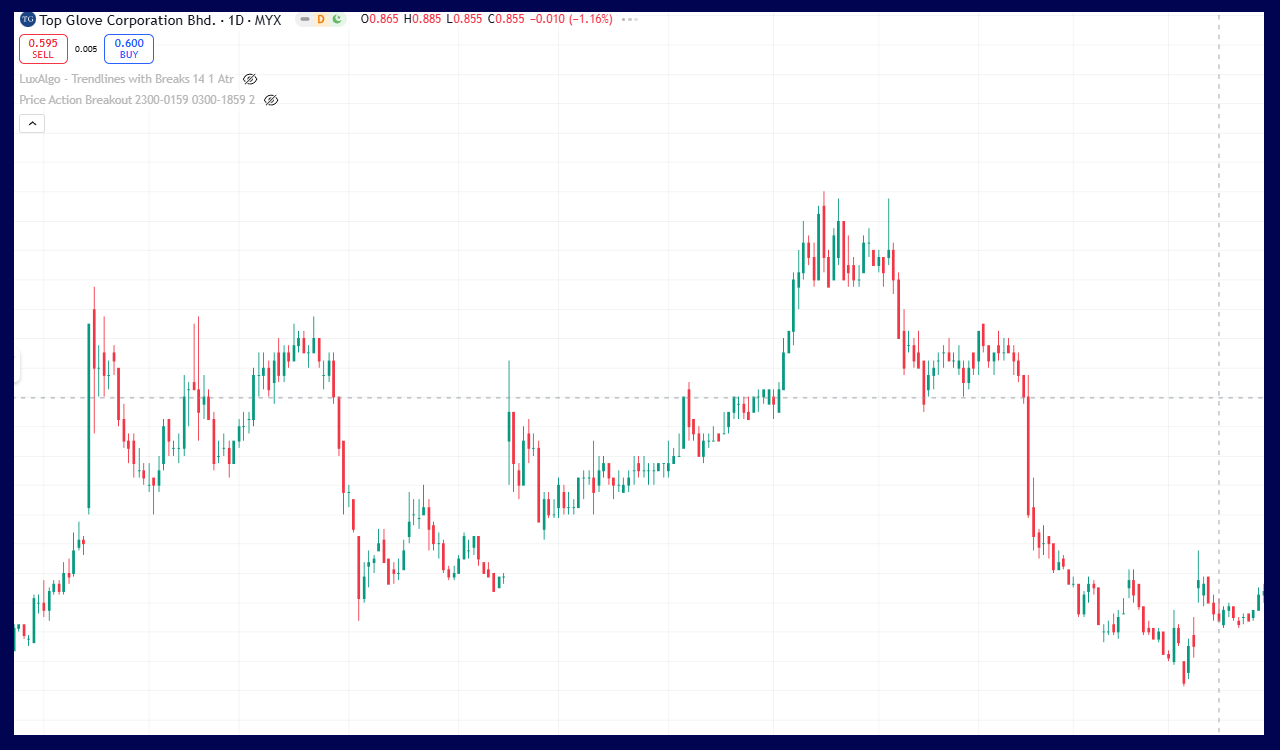Screen dimensions: 1280x750
Task: Expand the left-edge drawing toolbar handle
Action: 16,365
